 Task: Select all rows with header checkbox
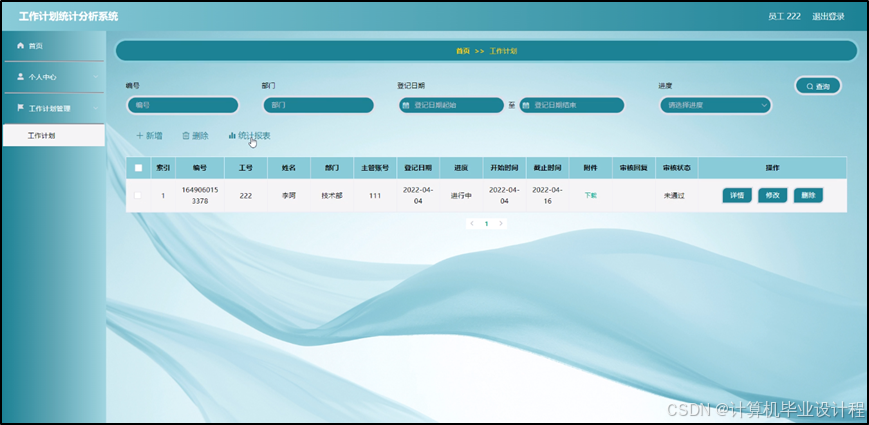tap(139, 168)
